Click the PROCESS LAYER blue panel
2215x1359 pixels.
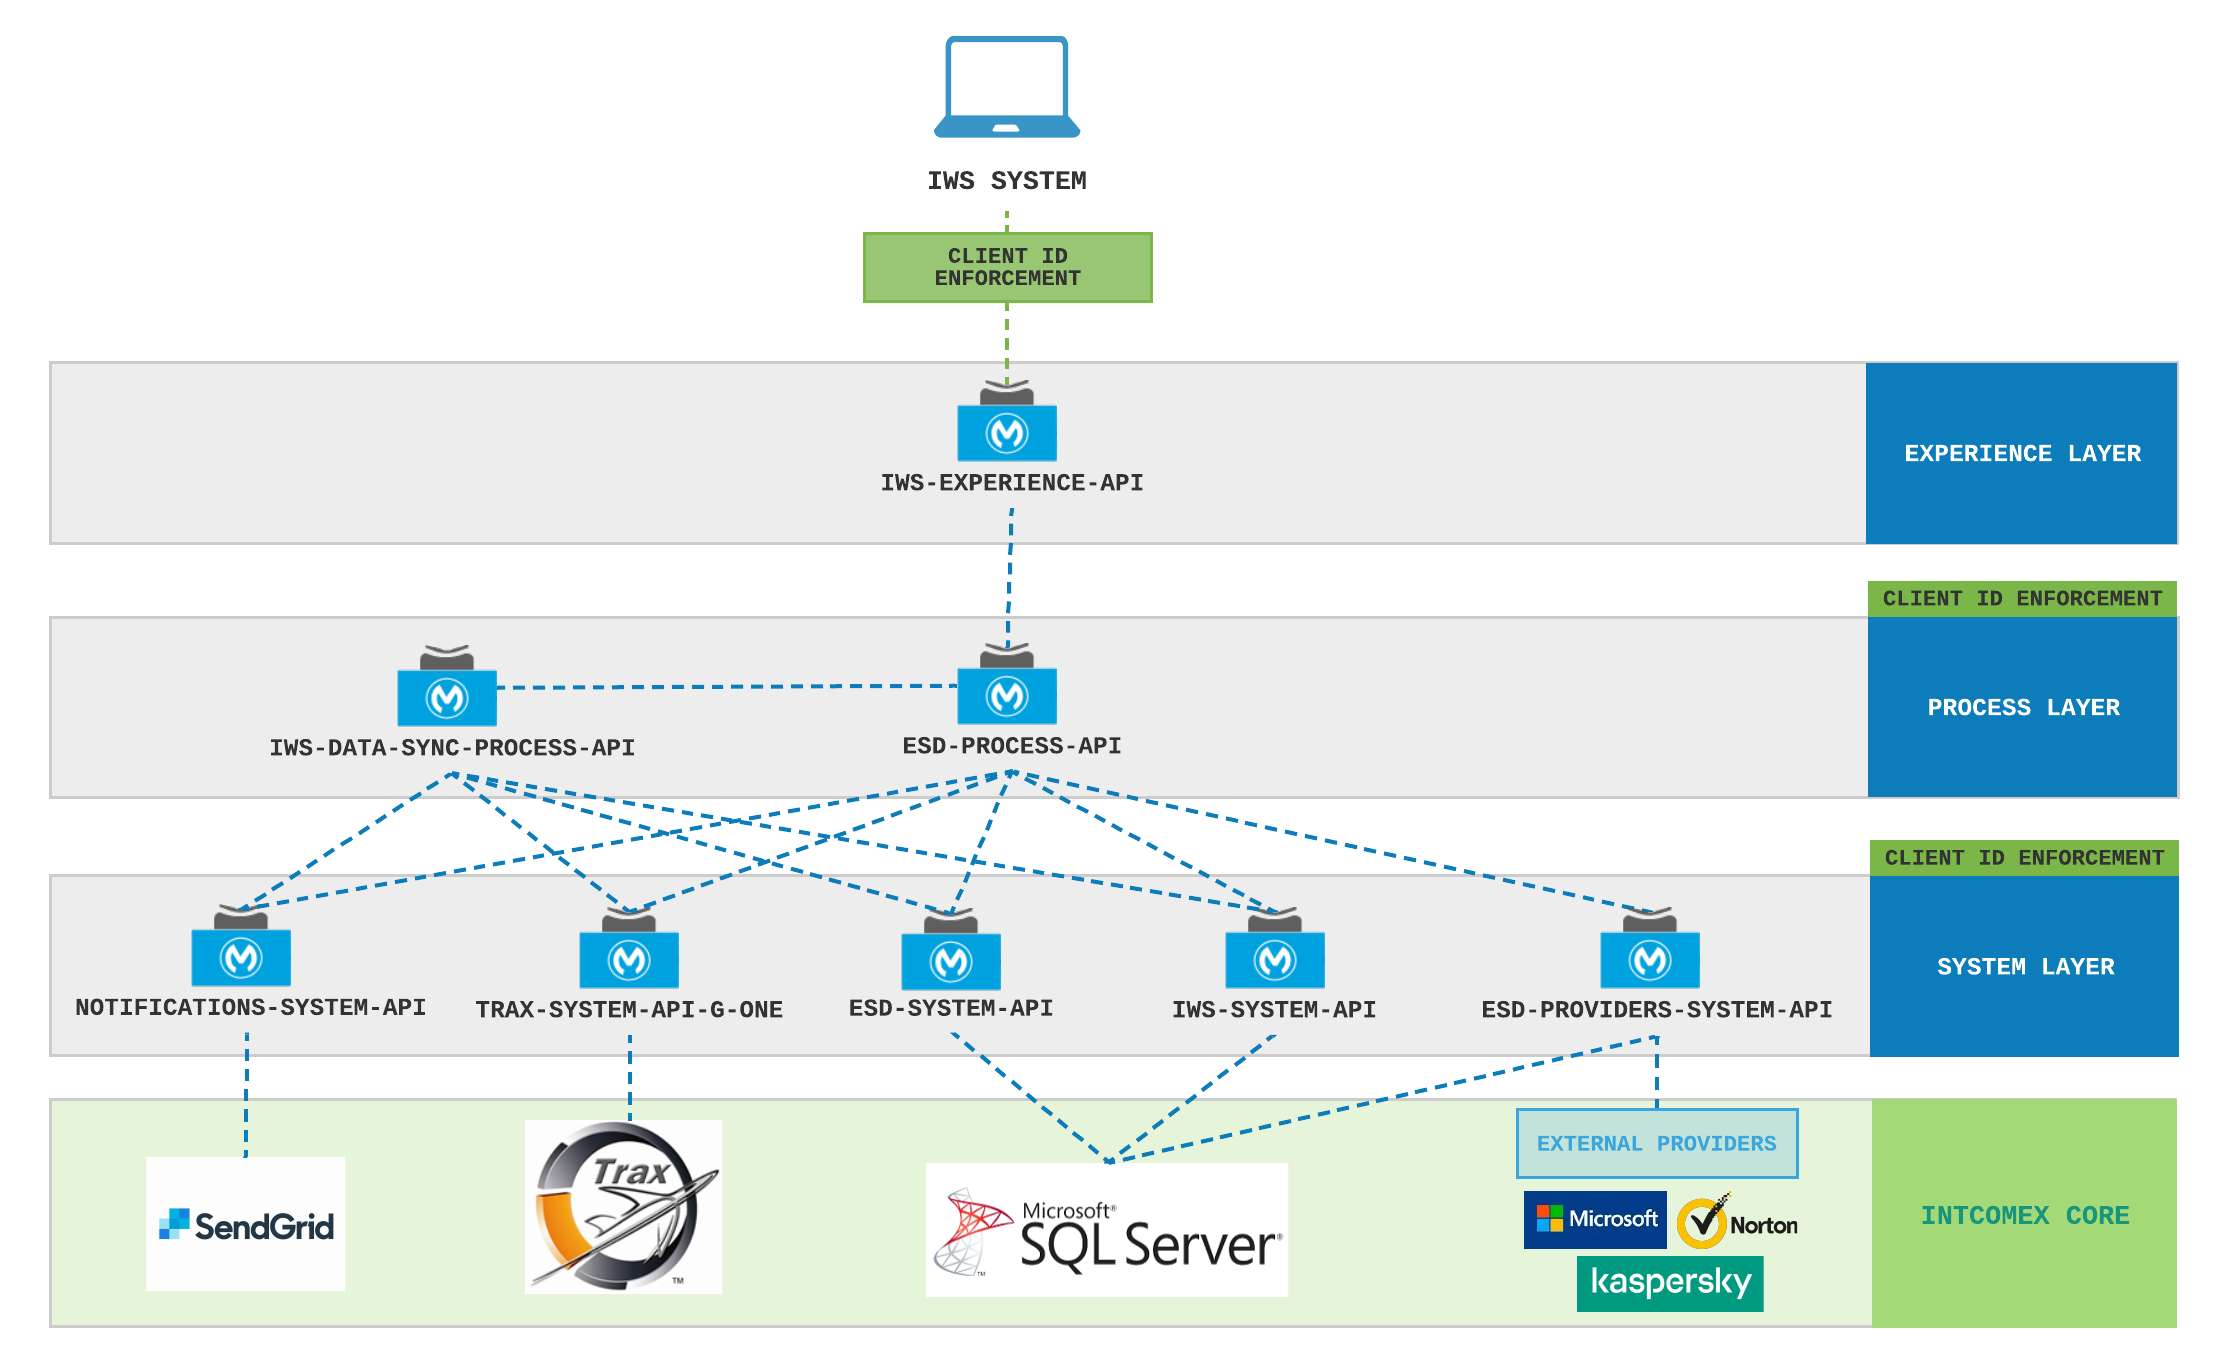tap(2023, 707)
